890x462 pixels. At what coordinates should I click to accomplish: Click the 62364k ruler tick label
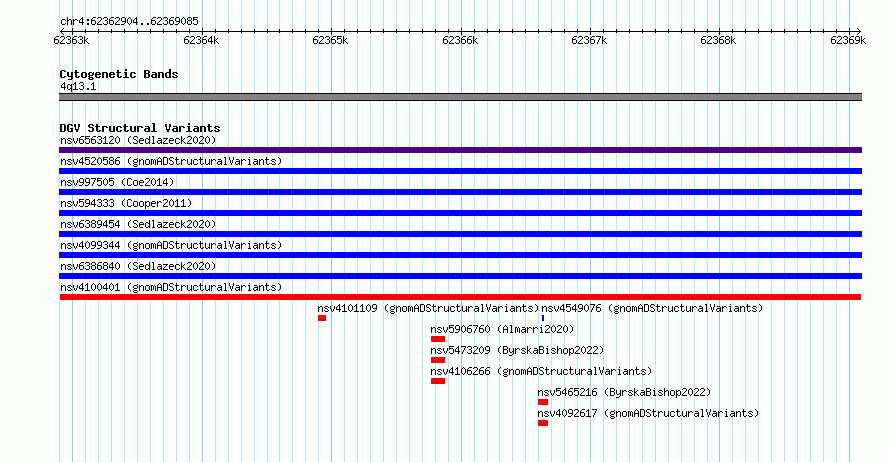(x=201, y=40)
